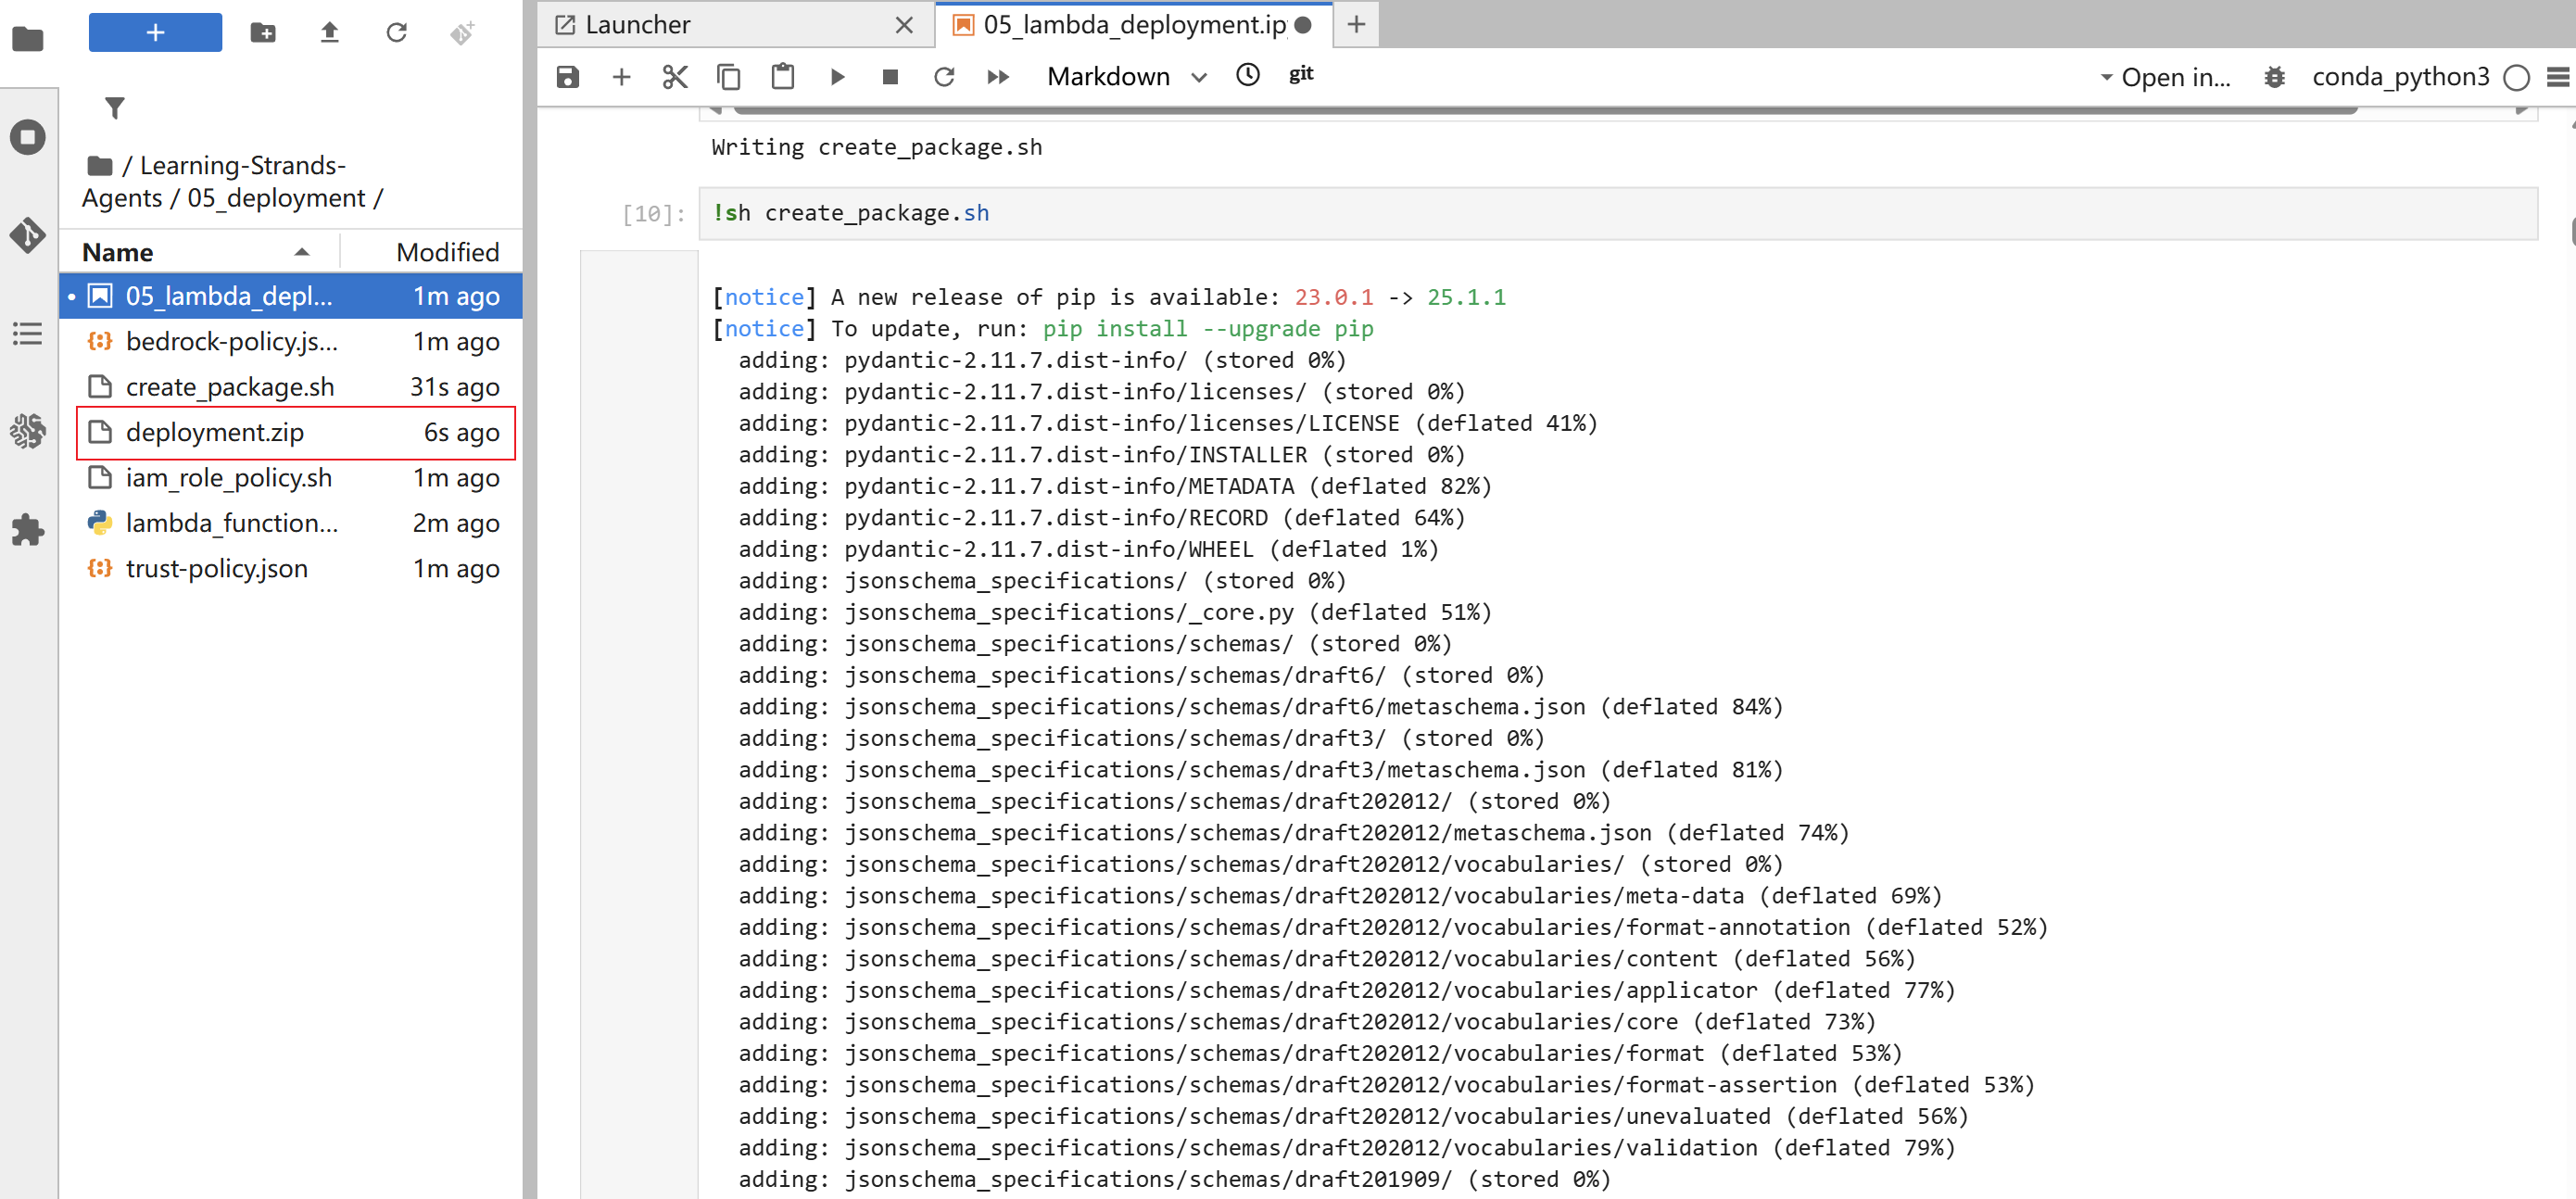2576x1199 pixels.
Task: Expand the Open in... dropdown
Action: pyautogui.click(x=2166, y=77)
